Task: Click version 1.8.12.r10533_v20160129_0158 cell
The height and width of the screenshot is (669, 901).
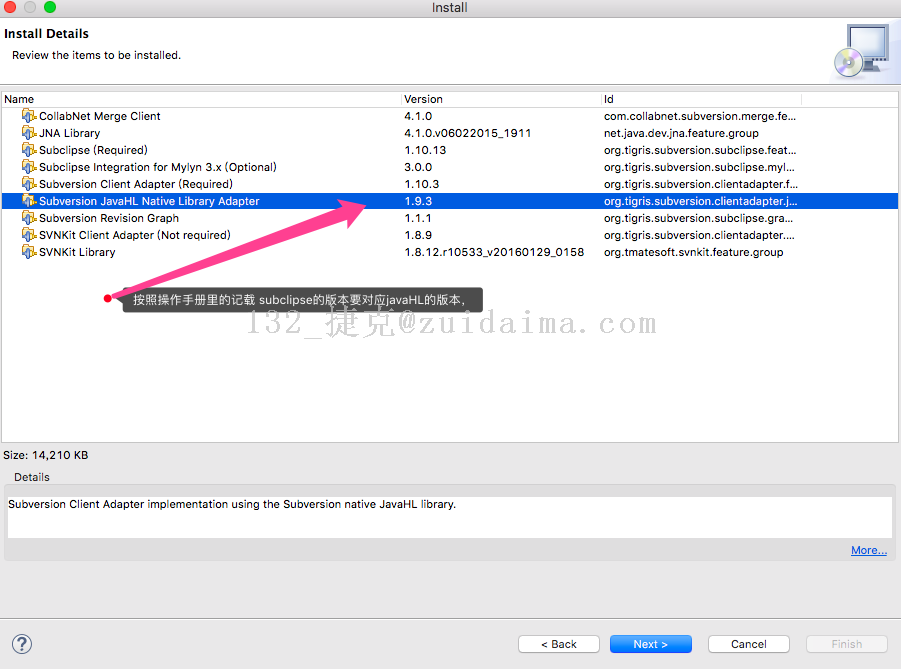Action: point(494,252)
